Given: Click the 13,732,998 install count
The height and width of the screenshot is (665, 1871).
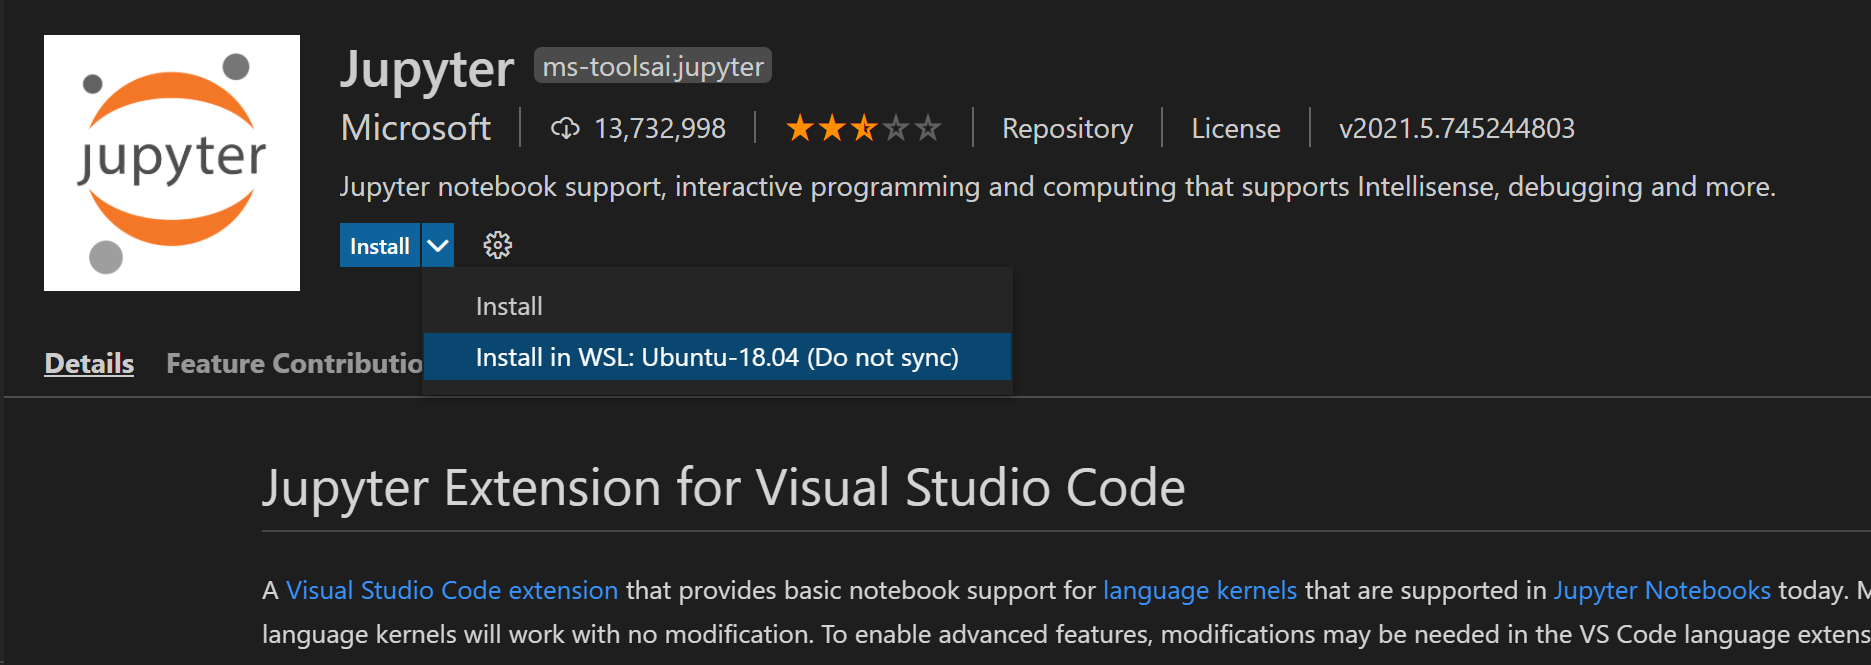Looking at the screenshot, I should point(660,128).
